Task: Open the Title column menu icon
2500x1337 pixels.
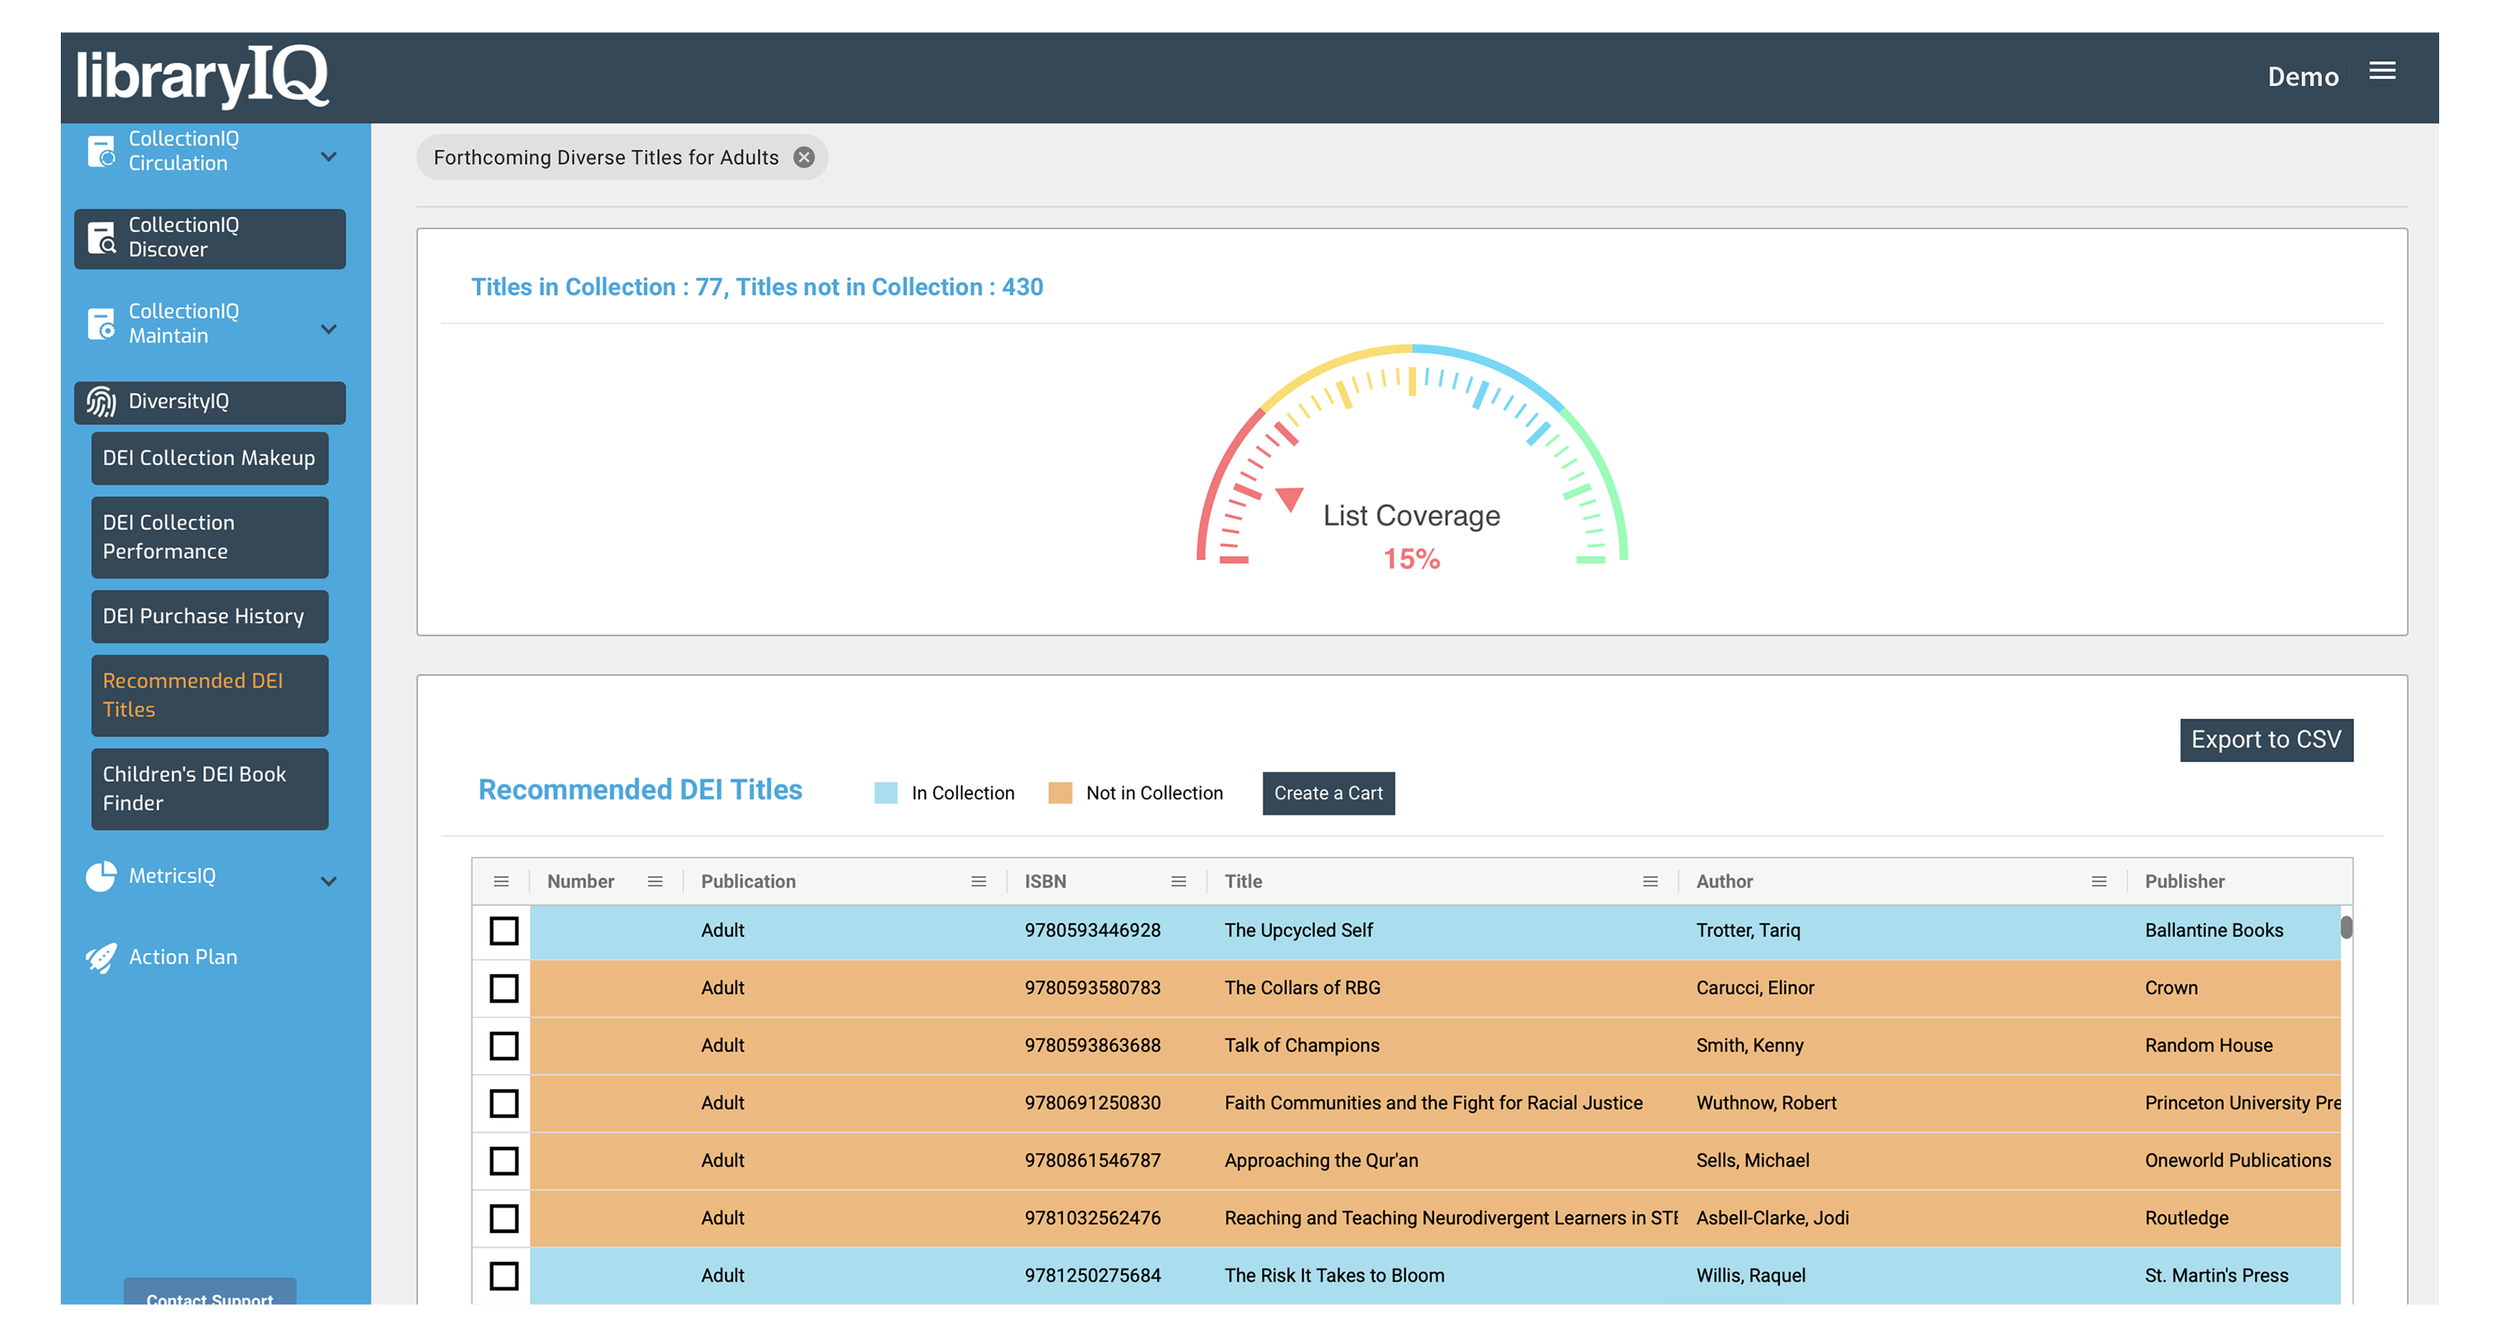Action: [1650, 881]
